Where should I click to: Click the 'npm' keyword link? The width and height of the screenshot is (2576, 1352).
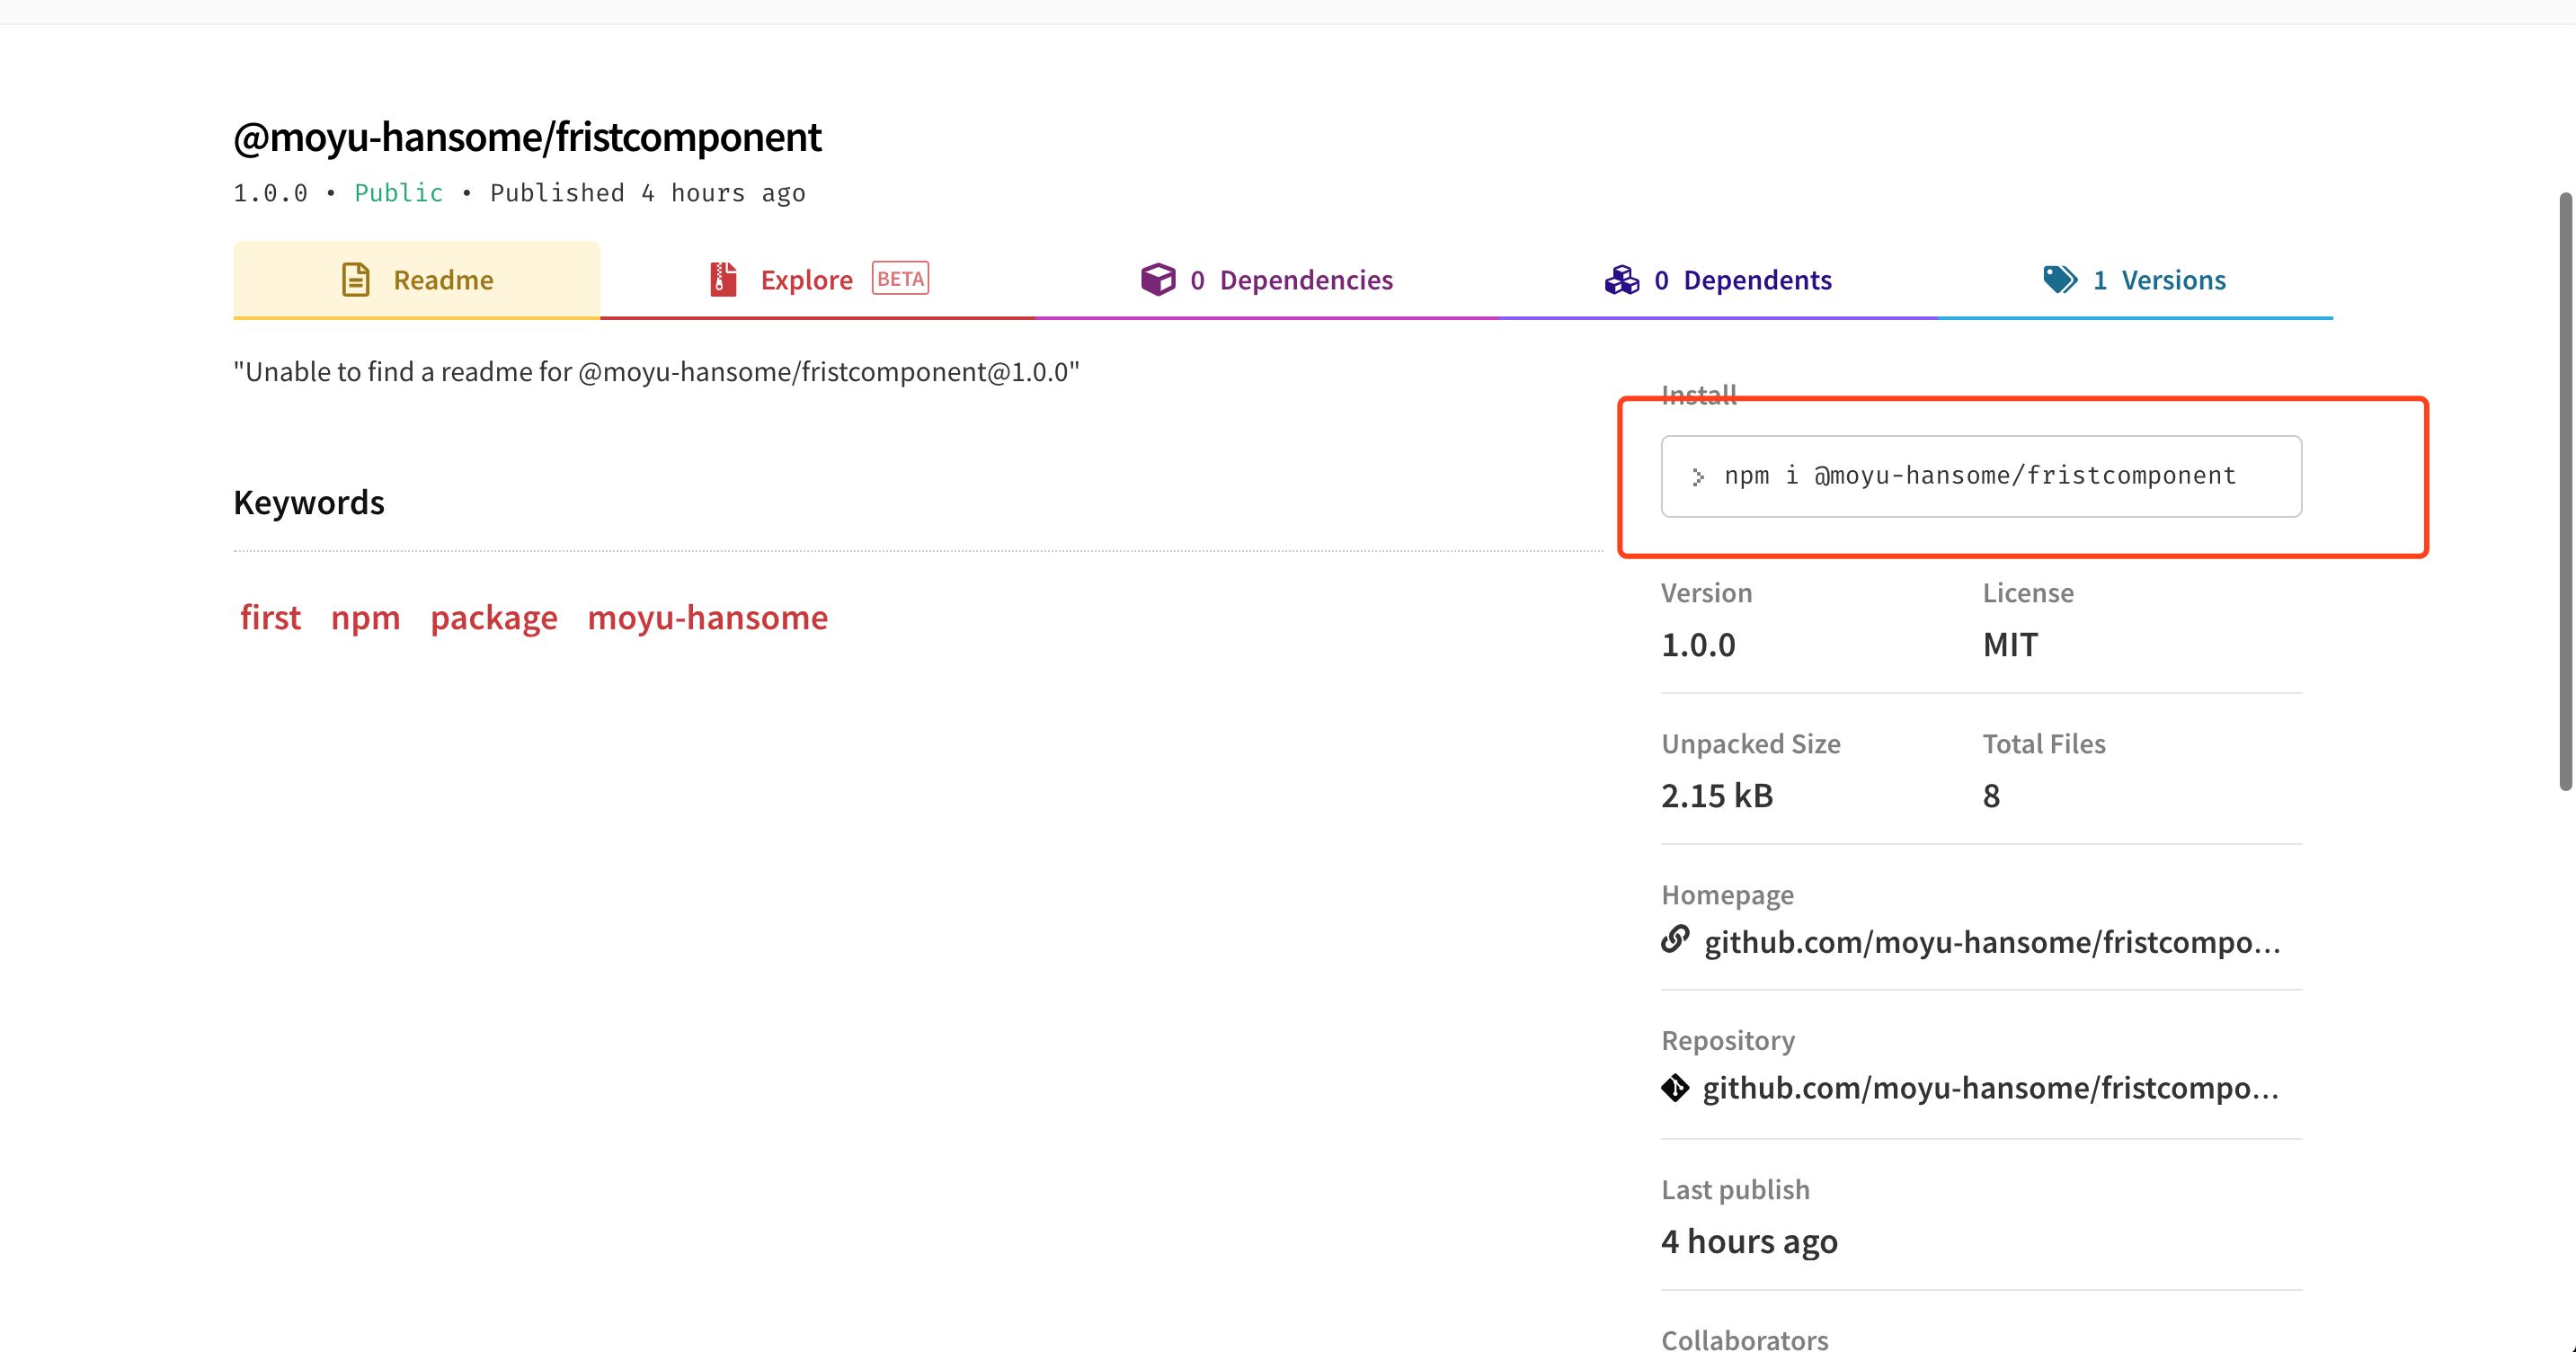(365, 618)
